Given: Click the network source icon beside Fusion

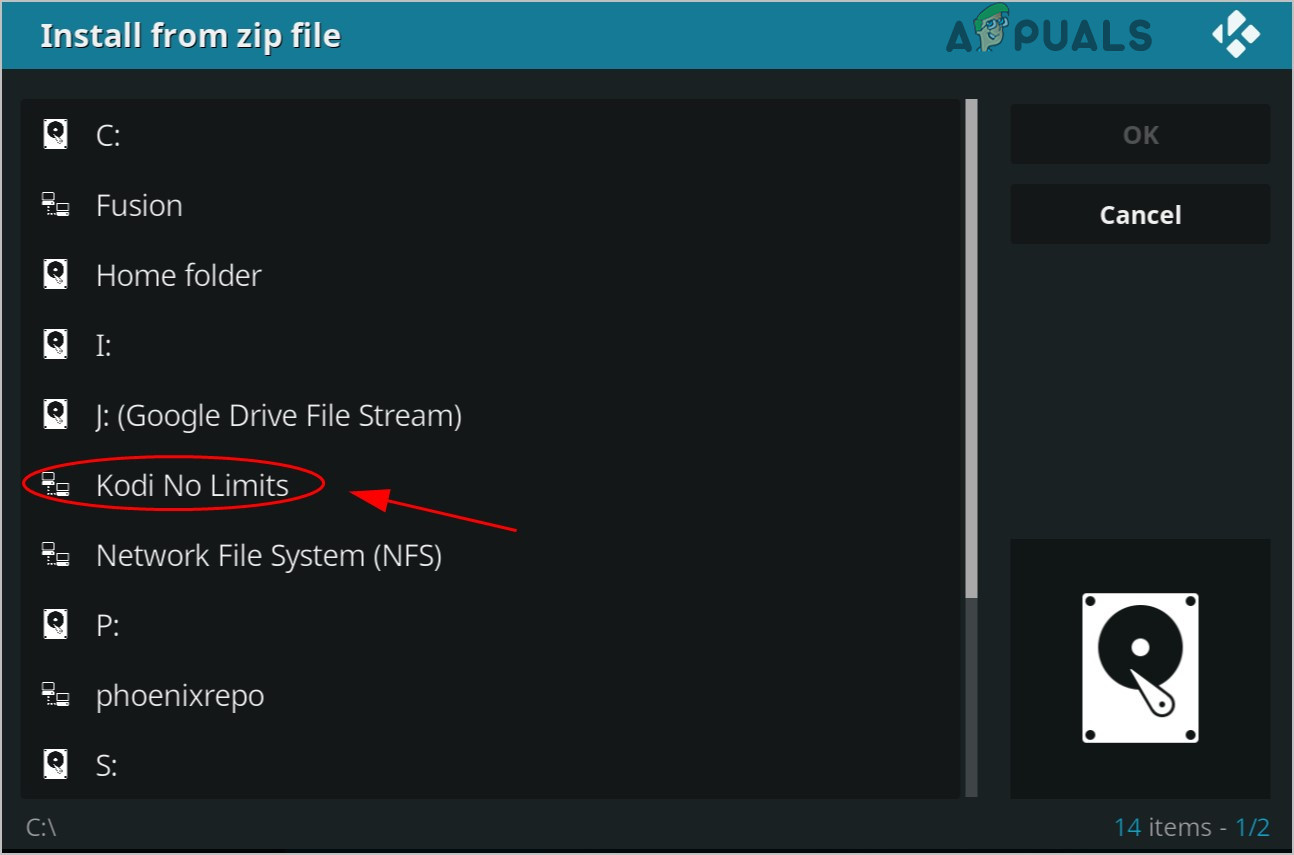Looking at the screenshot, I should (56, 206).
